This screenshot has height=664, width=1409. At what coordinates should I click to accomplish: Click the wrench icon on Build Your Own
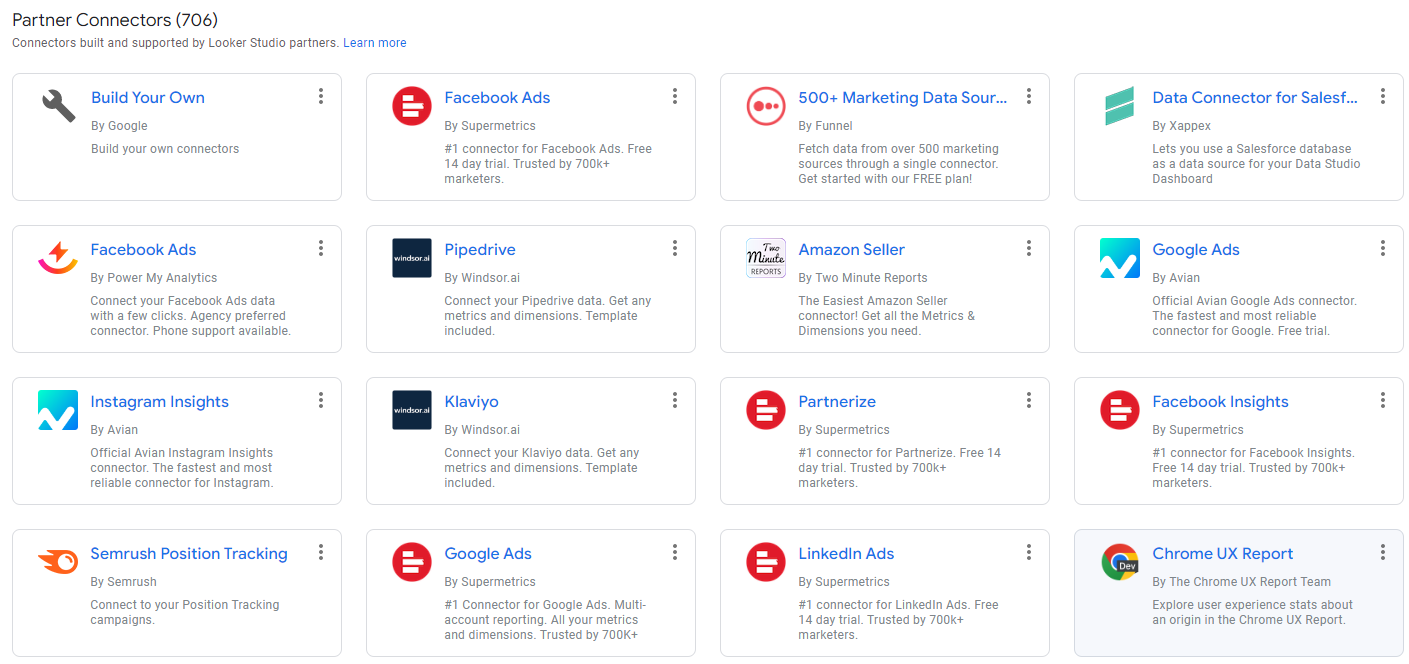click(x=57, y=105)
